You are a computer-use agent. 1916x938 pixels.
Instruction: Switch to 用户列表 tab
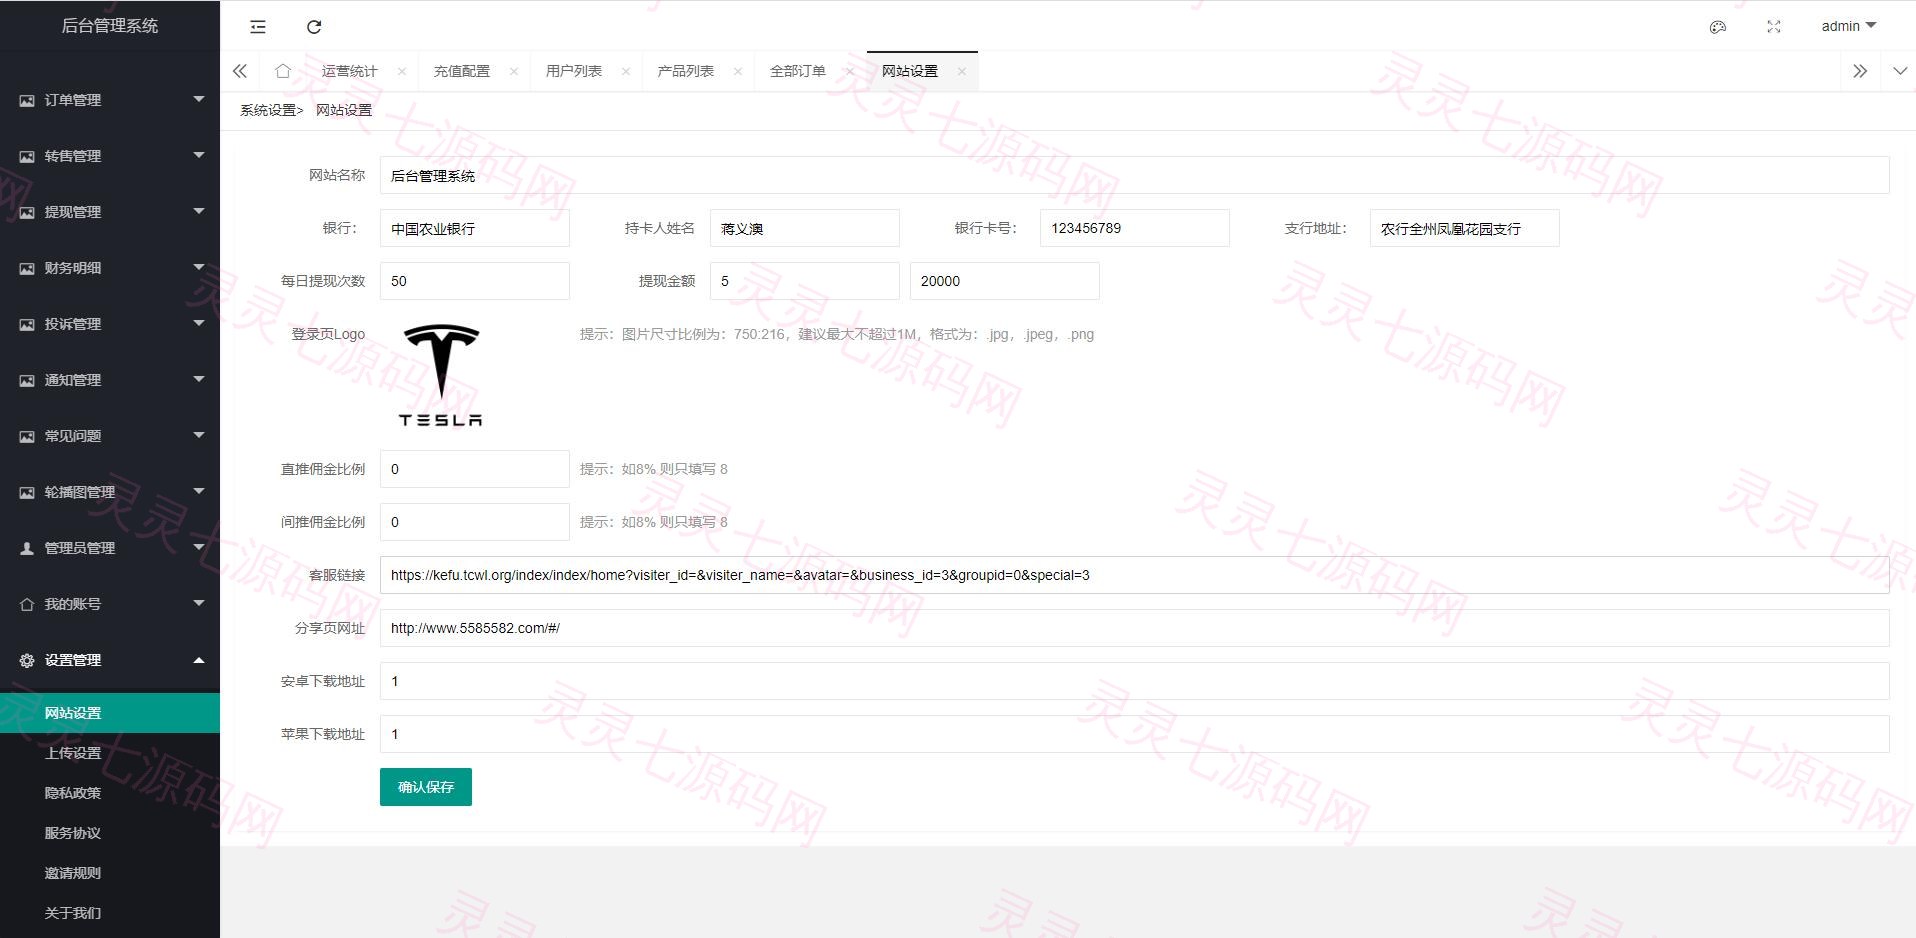[574, 71]
